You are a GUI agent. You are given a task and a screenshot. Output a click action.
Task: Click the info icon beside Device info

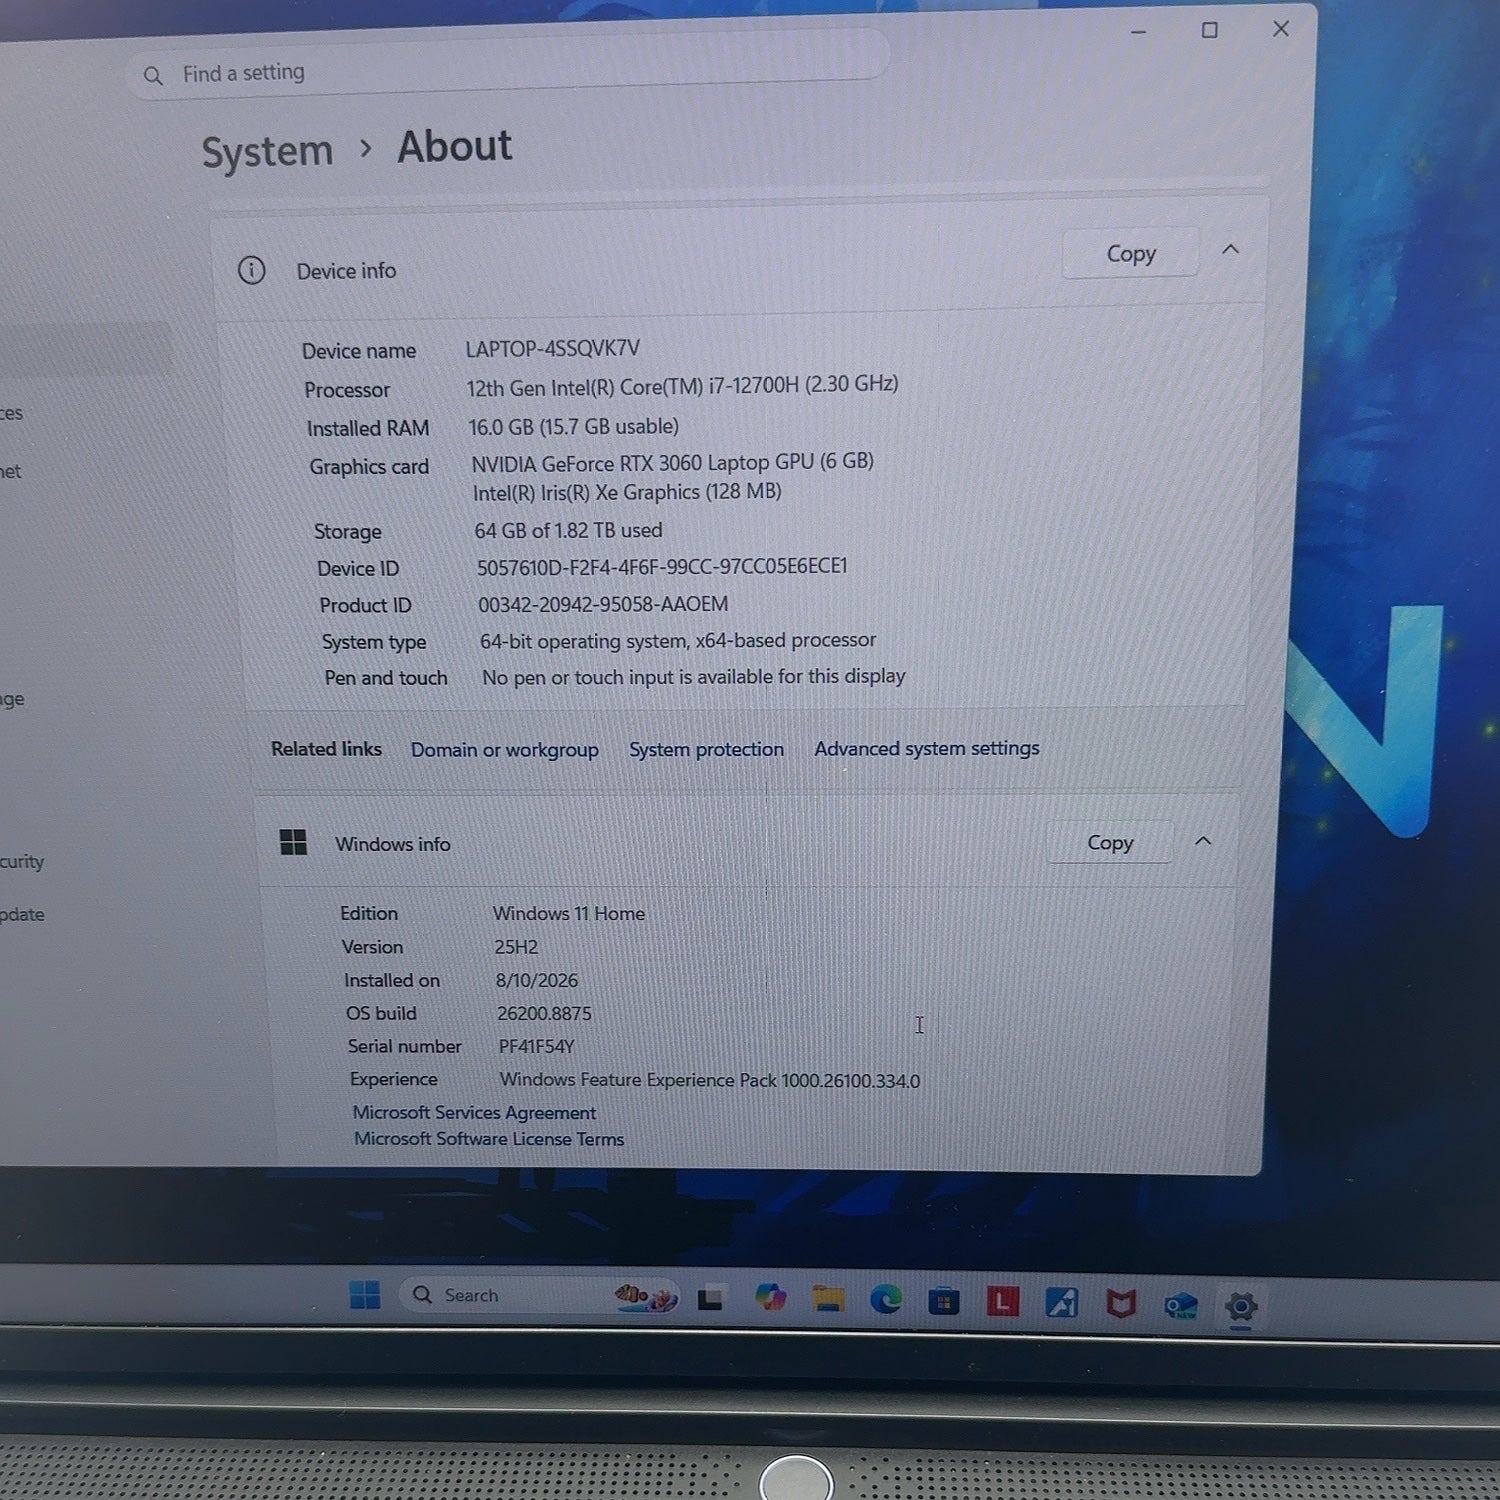click(x=251, y=270)
